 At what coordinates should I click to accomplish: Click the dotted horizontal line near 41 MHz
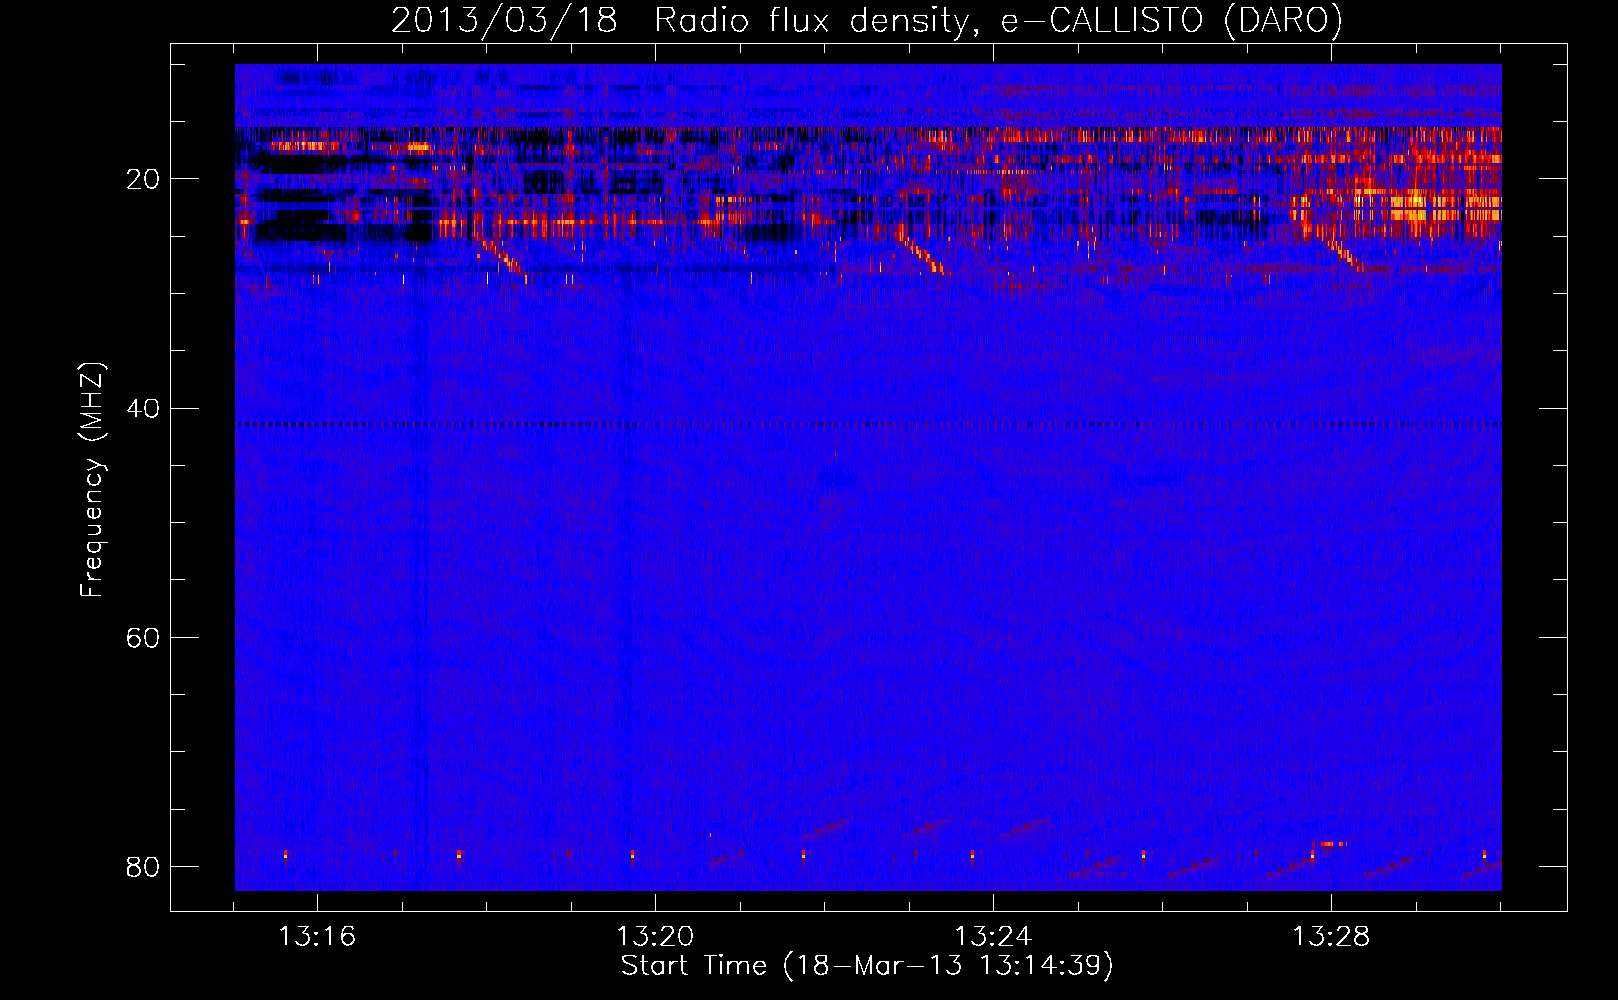point(868,424)
